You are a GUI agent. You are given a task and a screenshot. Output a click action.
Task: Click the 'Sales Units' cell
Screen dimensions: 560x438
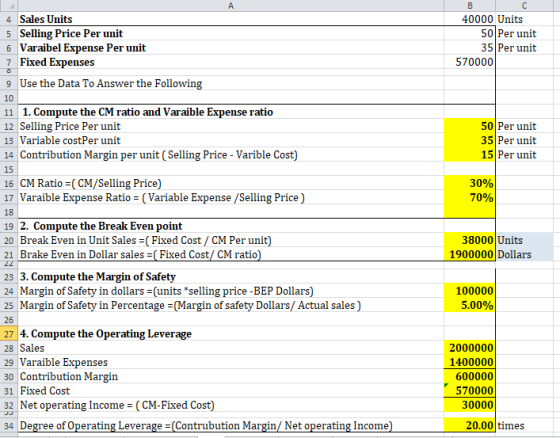click(x=231, y=19)
